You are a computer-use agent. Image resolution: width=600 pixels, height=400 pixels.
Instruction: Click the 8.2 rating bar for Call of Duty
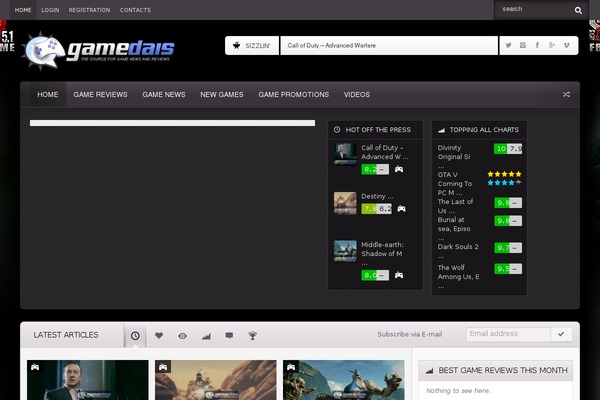click(375, 169)
